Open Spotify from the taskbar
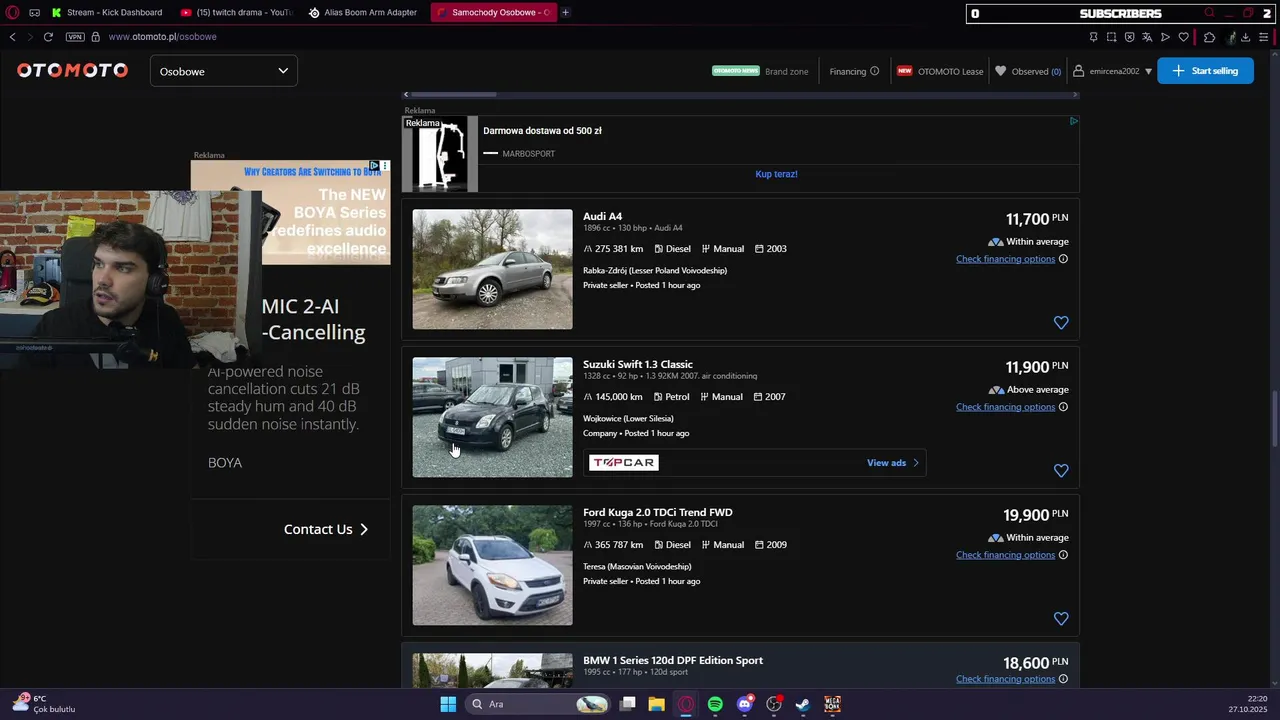Image resolution: width=1280 pixels, height=720 pixels. click(x=715, y=704)
